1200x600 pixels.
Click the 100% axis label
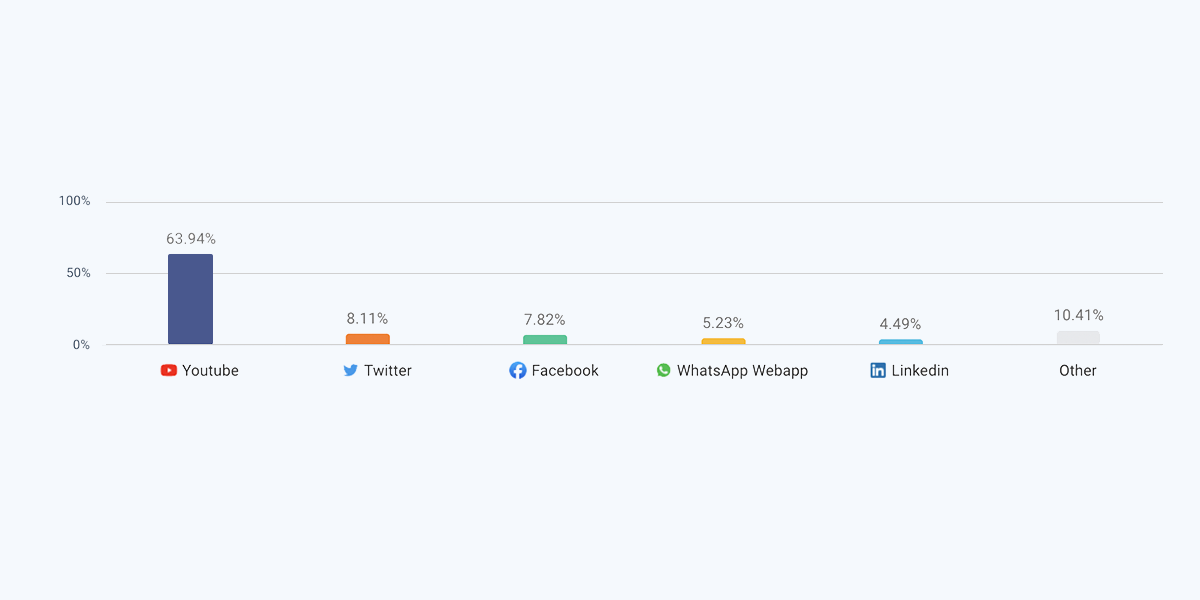74,201
